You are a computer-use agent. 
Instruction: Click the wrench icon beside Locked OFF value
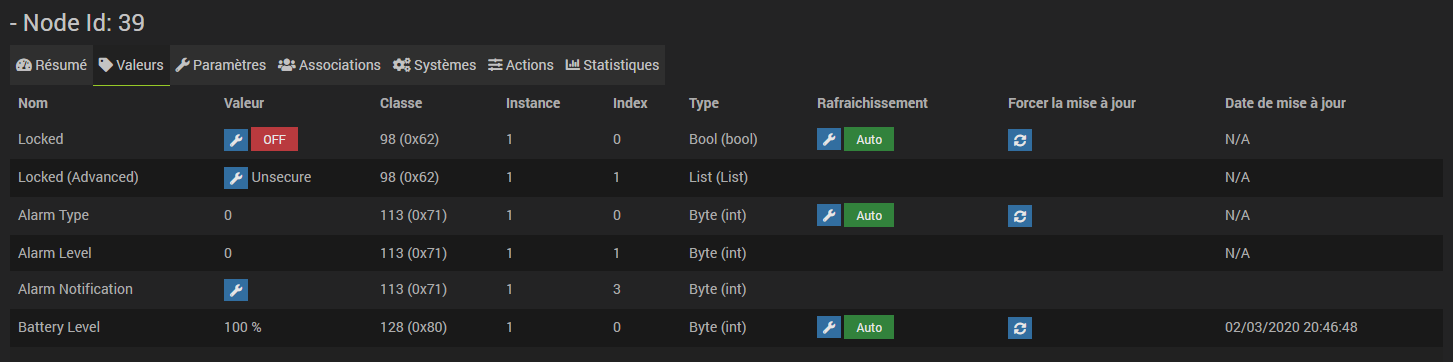pos(236,140)
